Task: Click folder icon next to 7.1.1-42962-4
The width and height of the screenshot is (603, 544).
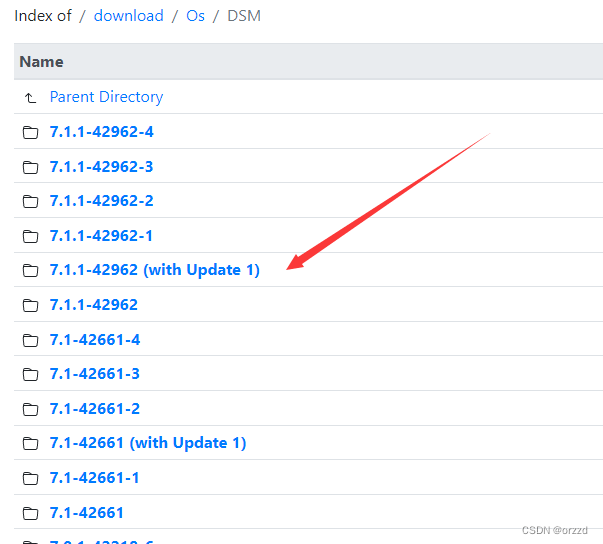Action: [30, 133]
